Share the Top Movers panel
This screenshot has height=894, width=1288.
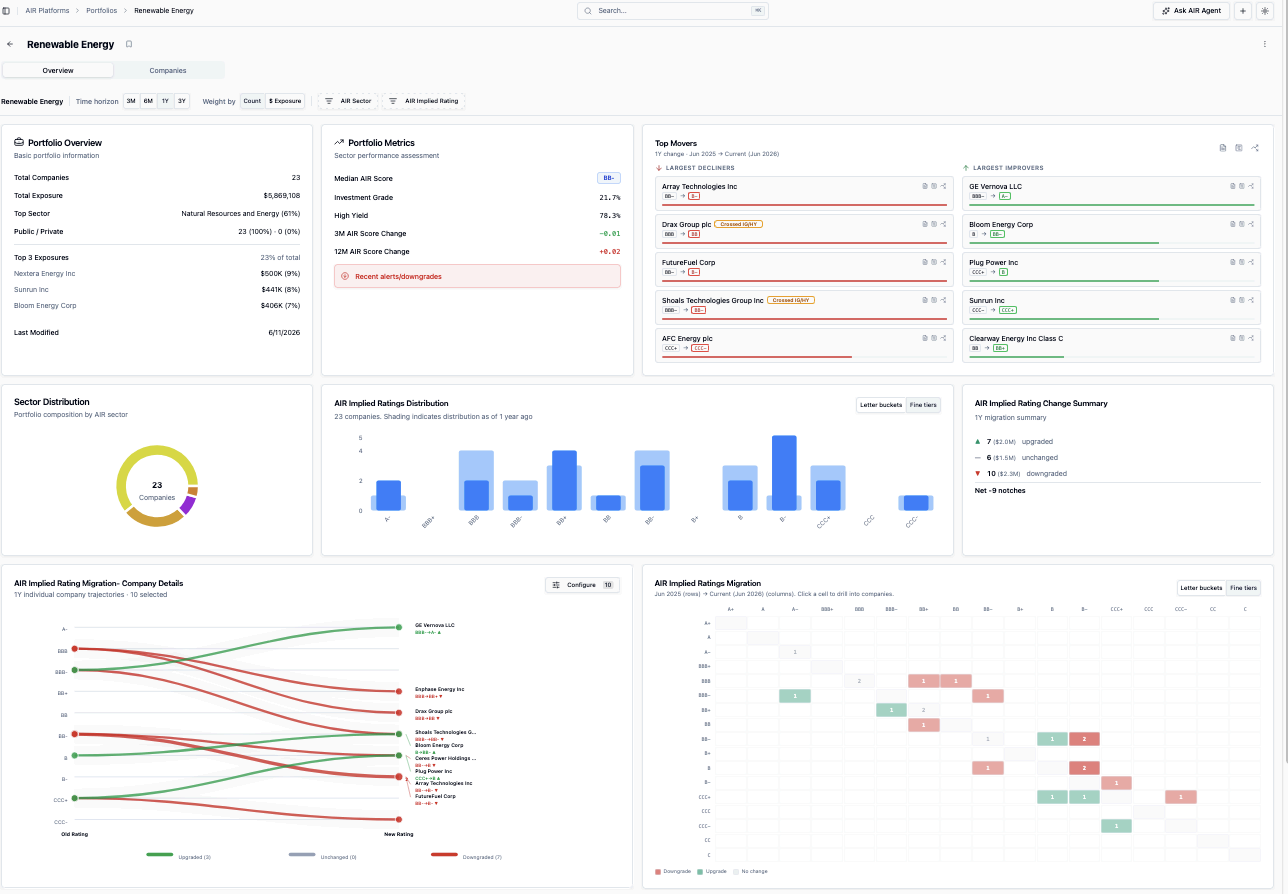[x=1255, y=148]
